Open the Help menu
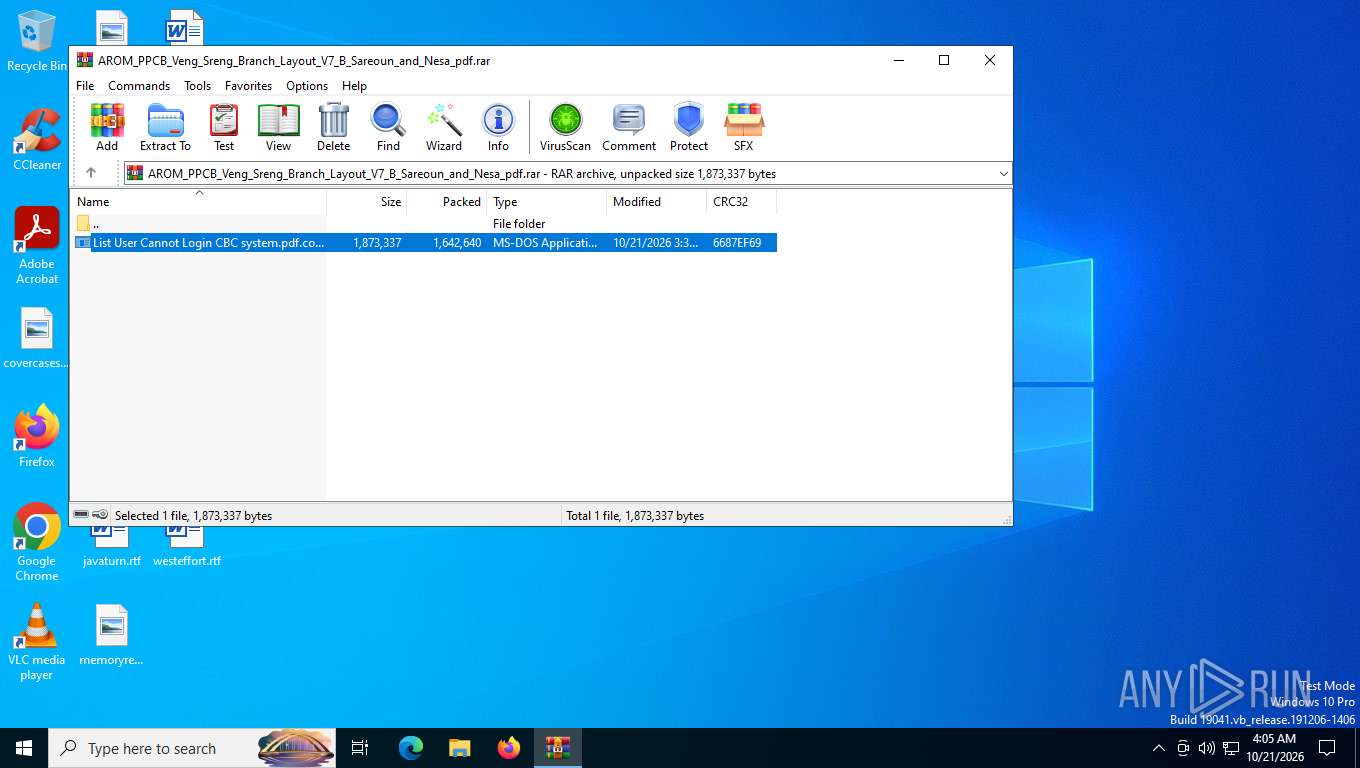Screen dimensions: 1360x768 [354, 86]
